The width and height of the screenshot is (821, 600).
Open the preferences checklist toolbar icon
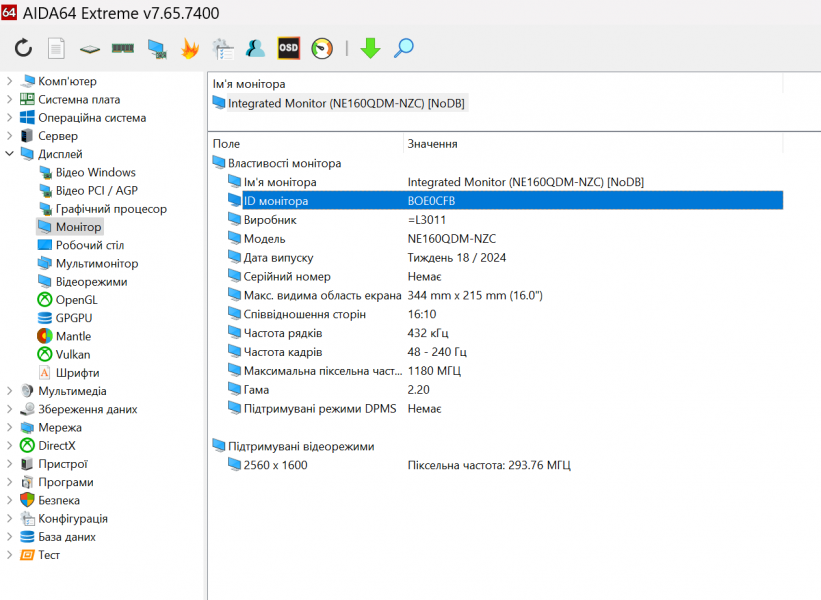(x=223, y=49)
